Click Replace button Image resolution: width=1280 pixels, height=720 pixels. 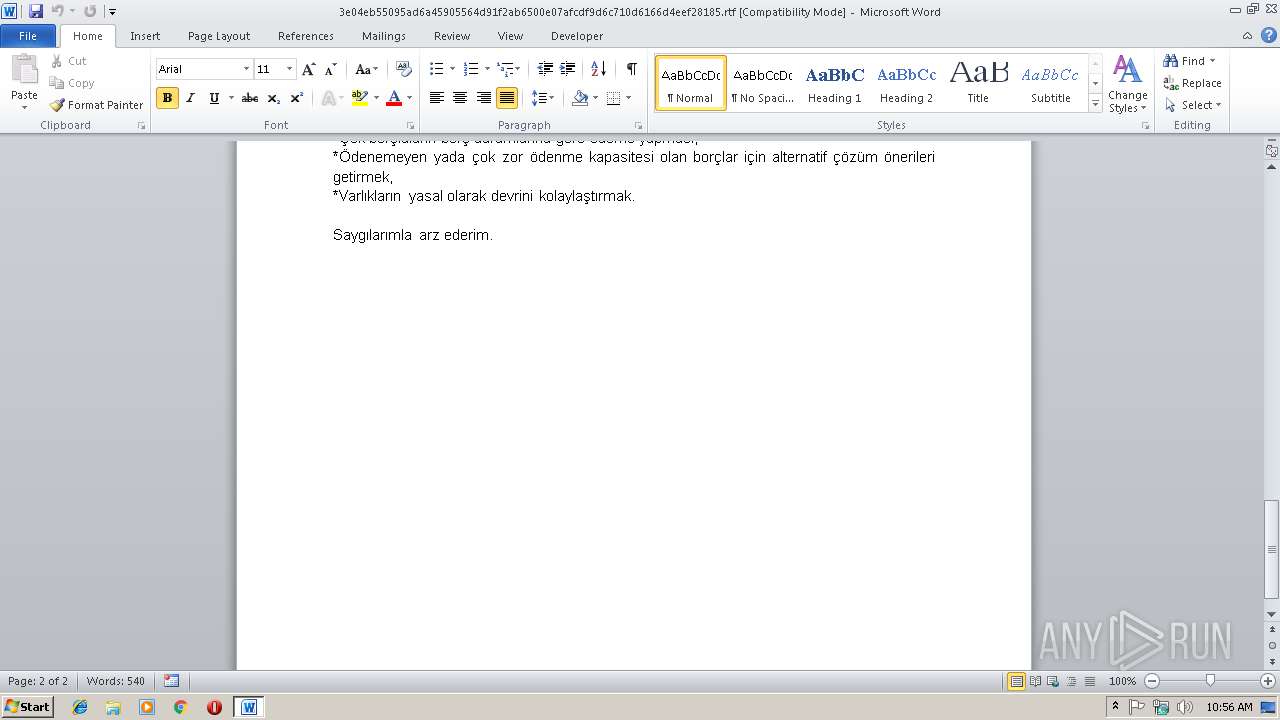tap(1193, 83)
